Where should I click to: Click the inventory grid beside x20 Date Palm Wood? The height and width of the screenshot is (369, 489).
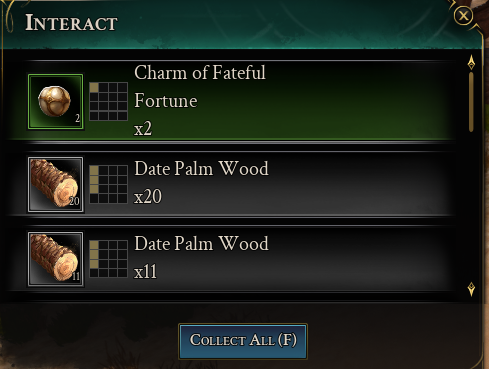[x=109, y=184]
